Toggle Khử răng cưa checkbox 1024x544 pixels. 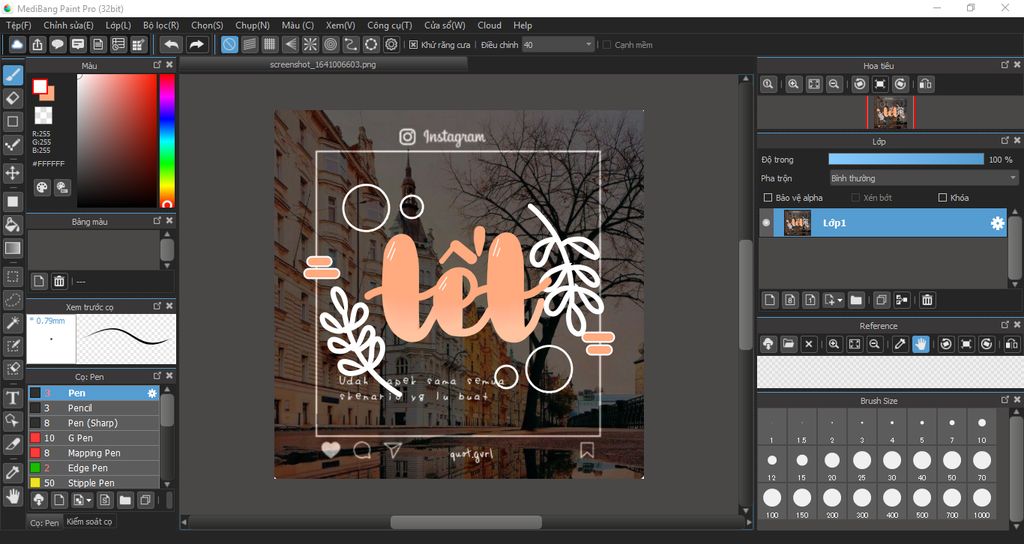tap(413, 44)
